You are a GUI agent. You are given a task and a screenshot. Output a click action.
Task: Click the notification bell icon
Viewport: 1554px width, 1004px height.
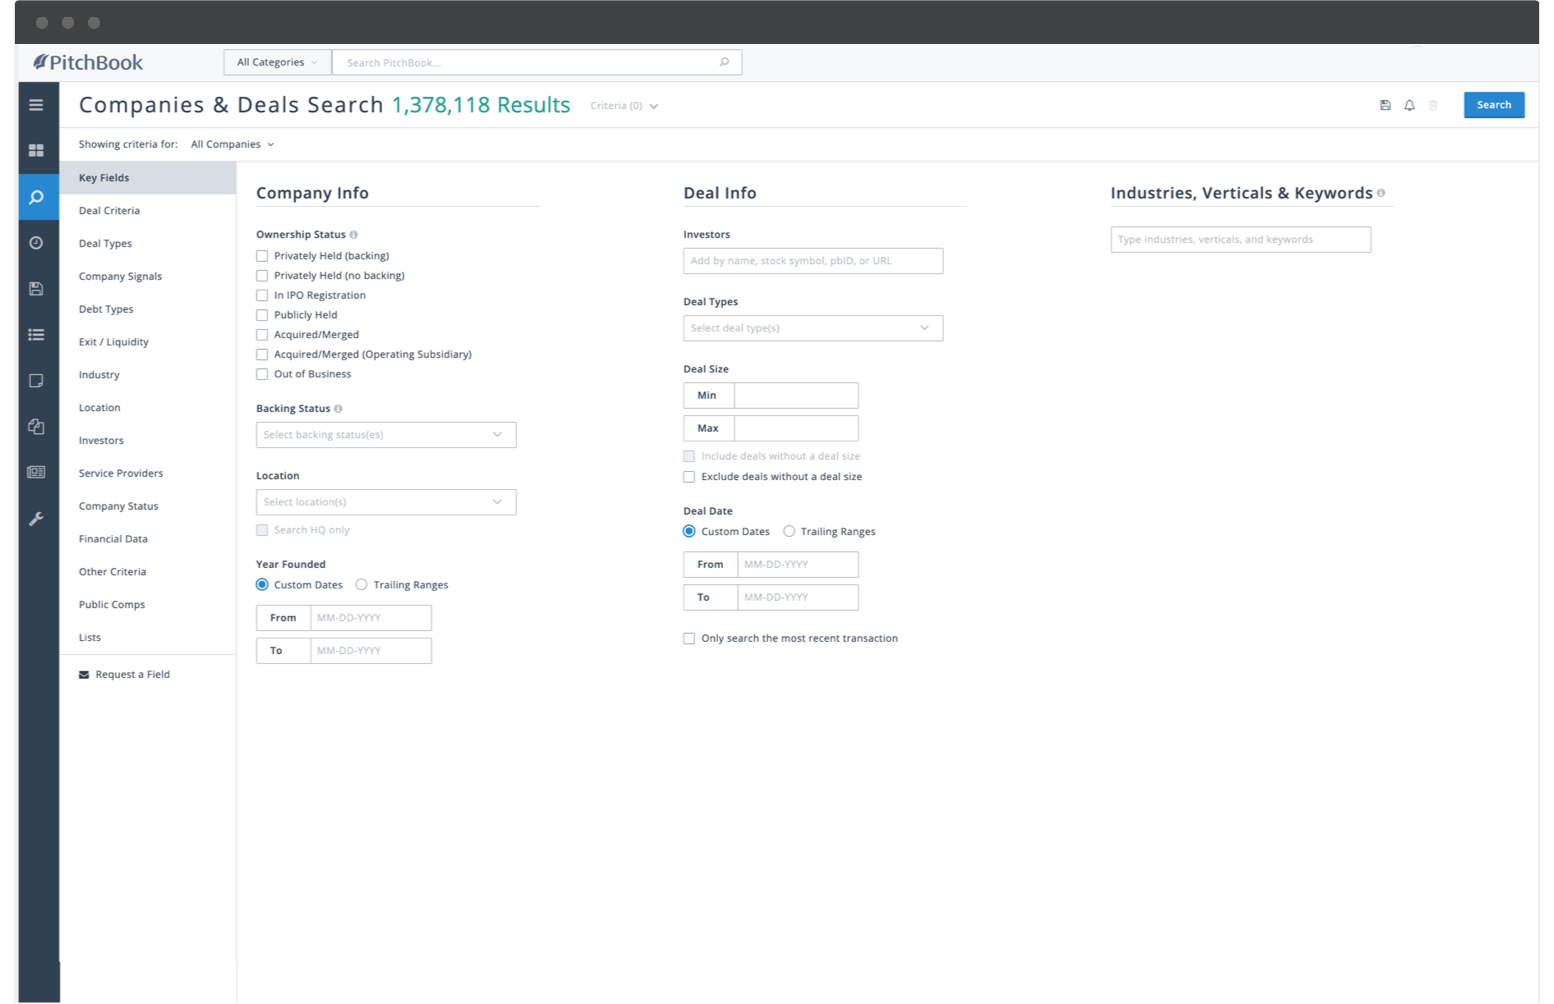(x=1410, y=105)
